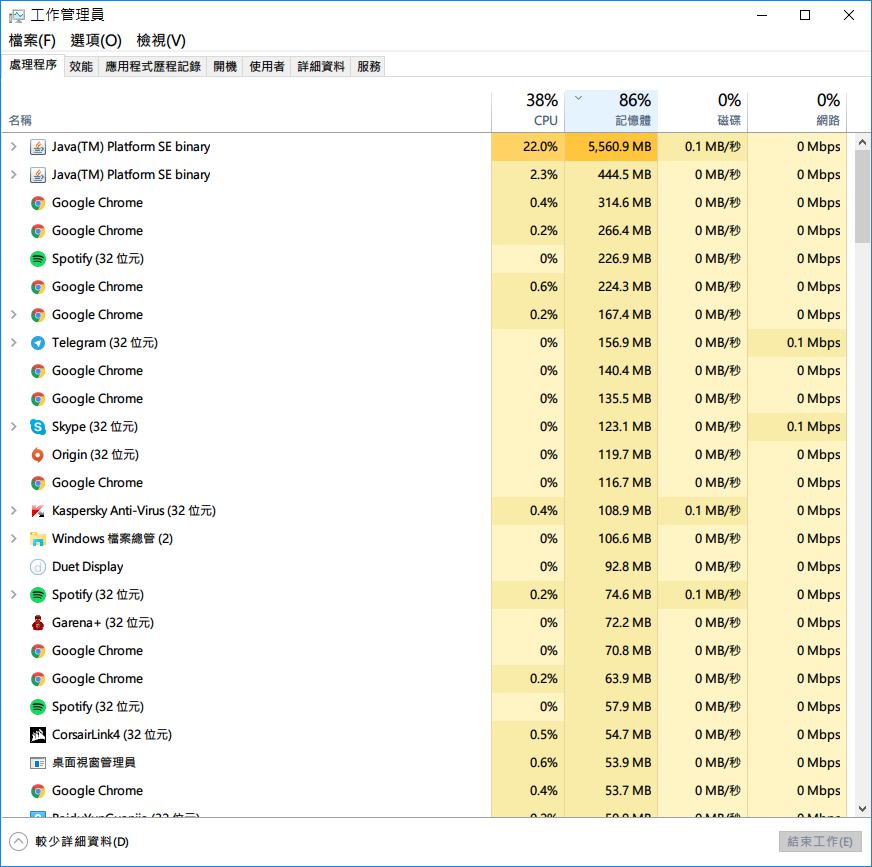Screen dimensions: 872x867
Task: Click the vertical scrollbar thumb
Action: (862, 197)
